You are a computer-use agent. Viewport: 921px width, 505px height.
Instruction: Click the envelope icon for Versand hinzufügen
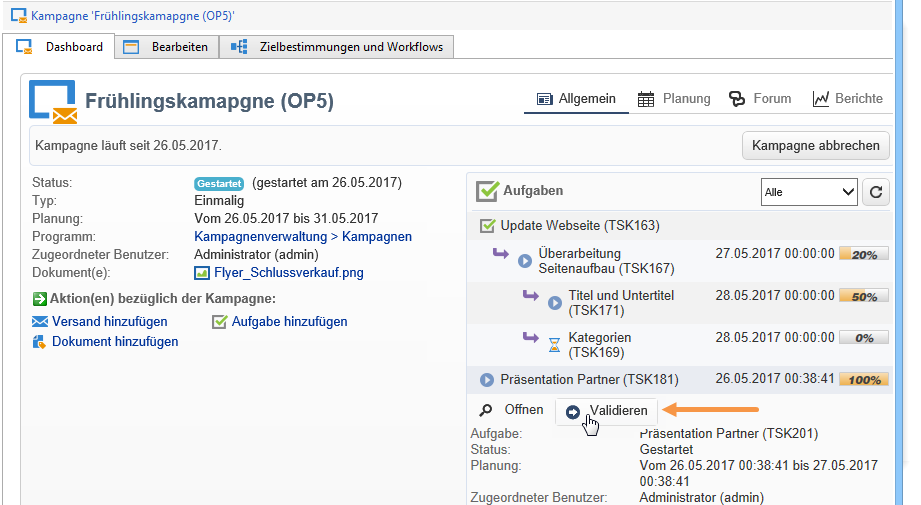coord(40,322)
